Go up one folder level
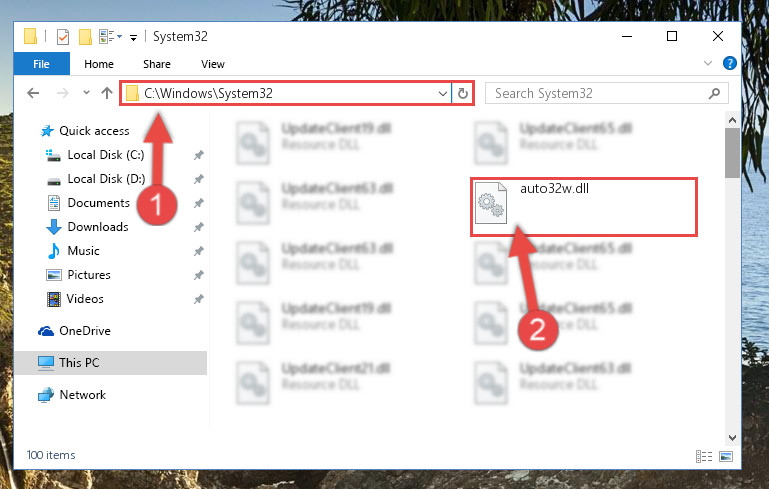 pos(107,93)
